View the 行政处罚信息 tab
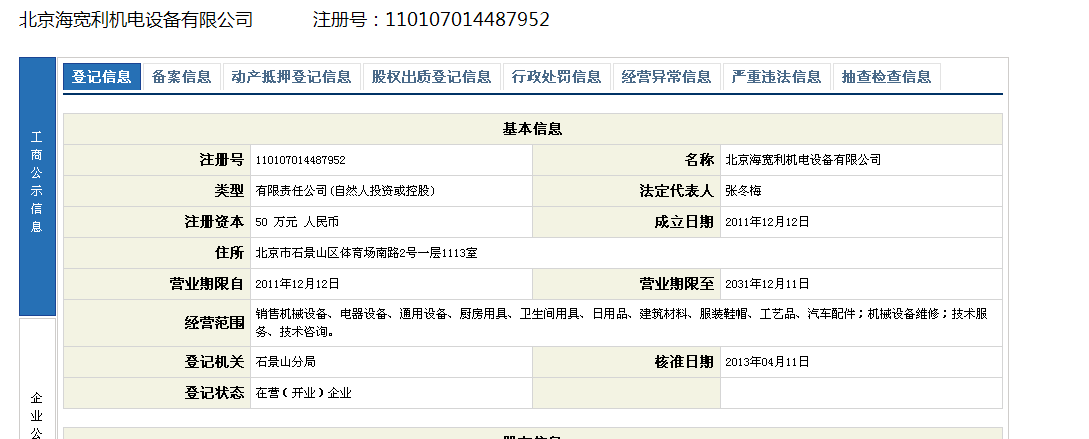 tap(556, 77)
